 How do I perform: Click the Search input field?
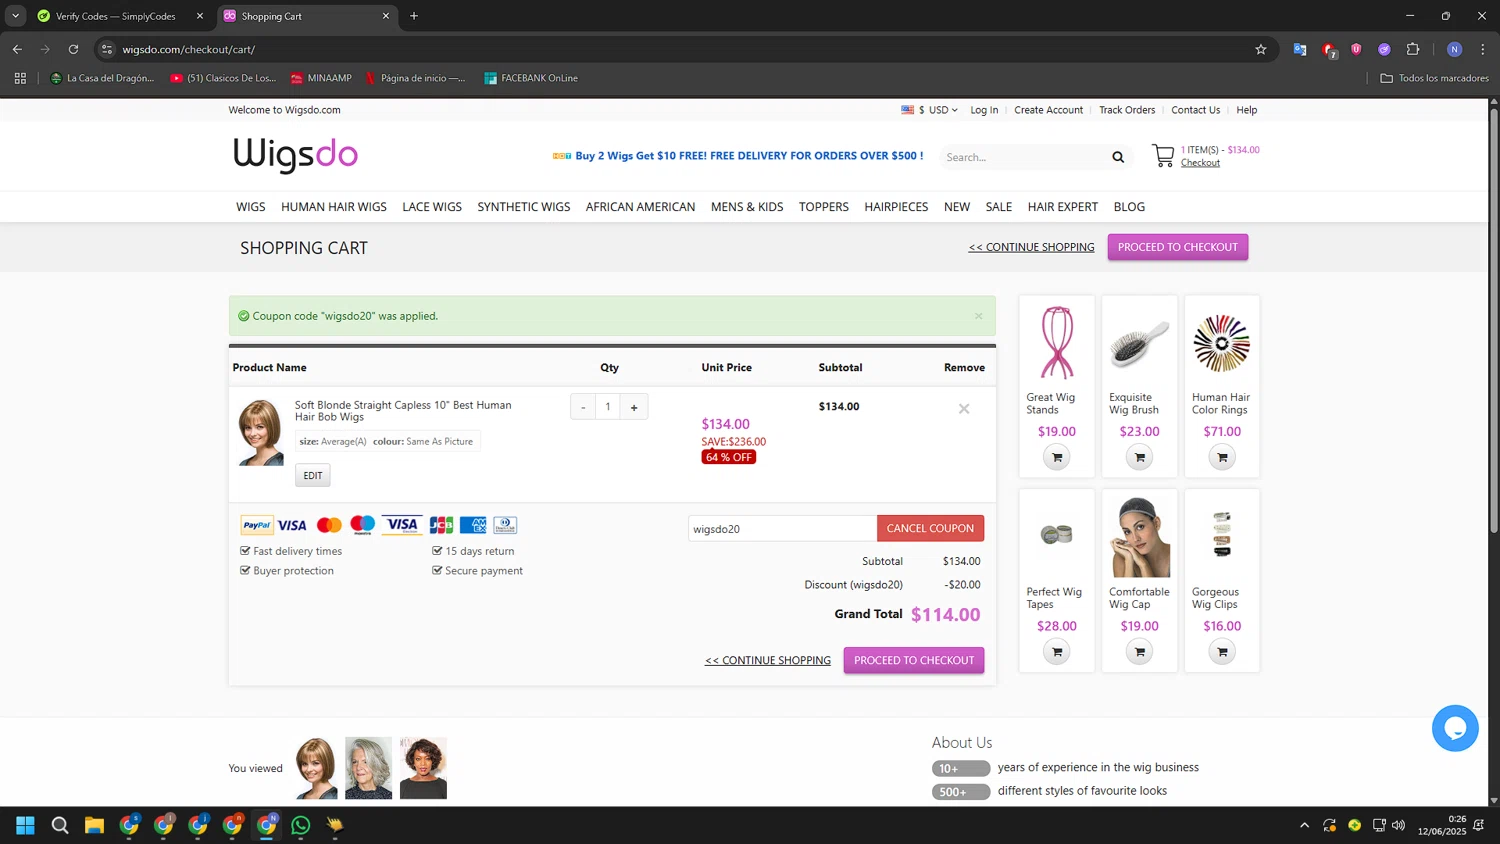[1024, 157]
